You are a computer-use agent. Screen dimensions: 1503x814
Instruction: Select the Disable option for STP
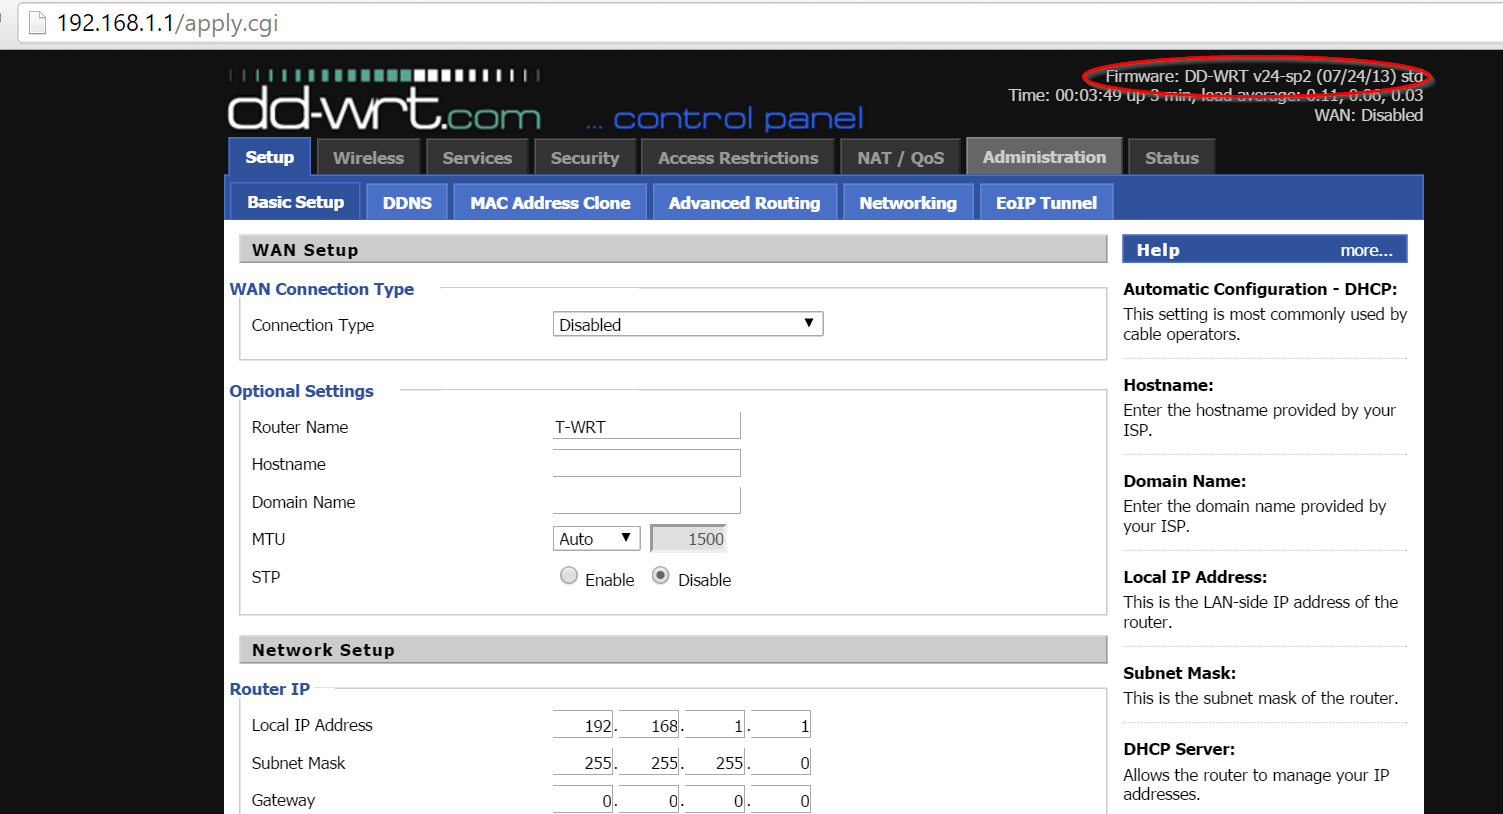pos(659,575)
